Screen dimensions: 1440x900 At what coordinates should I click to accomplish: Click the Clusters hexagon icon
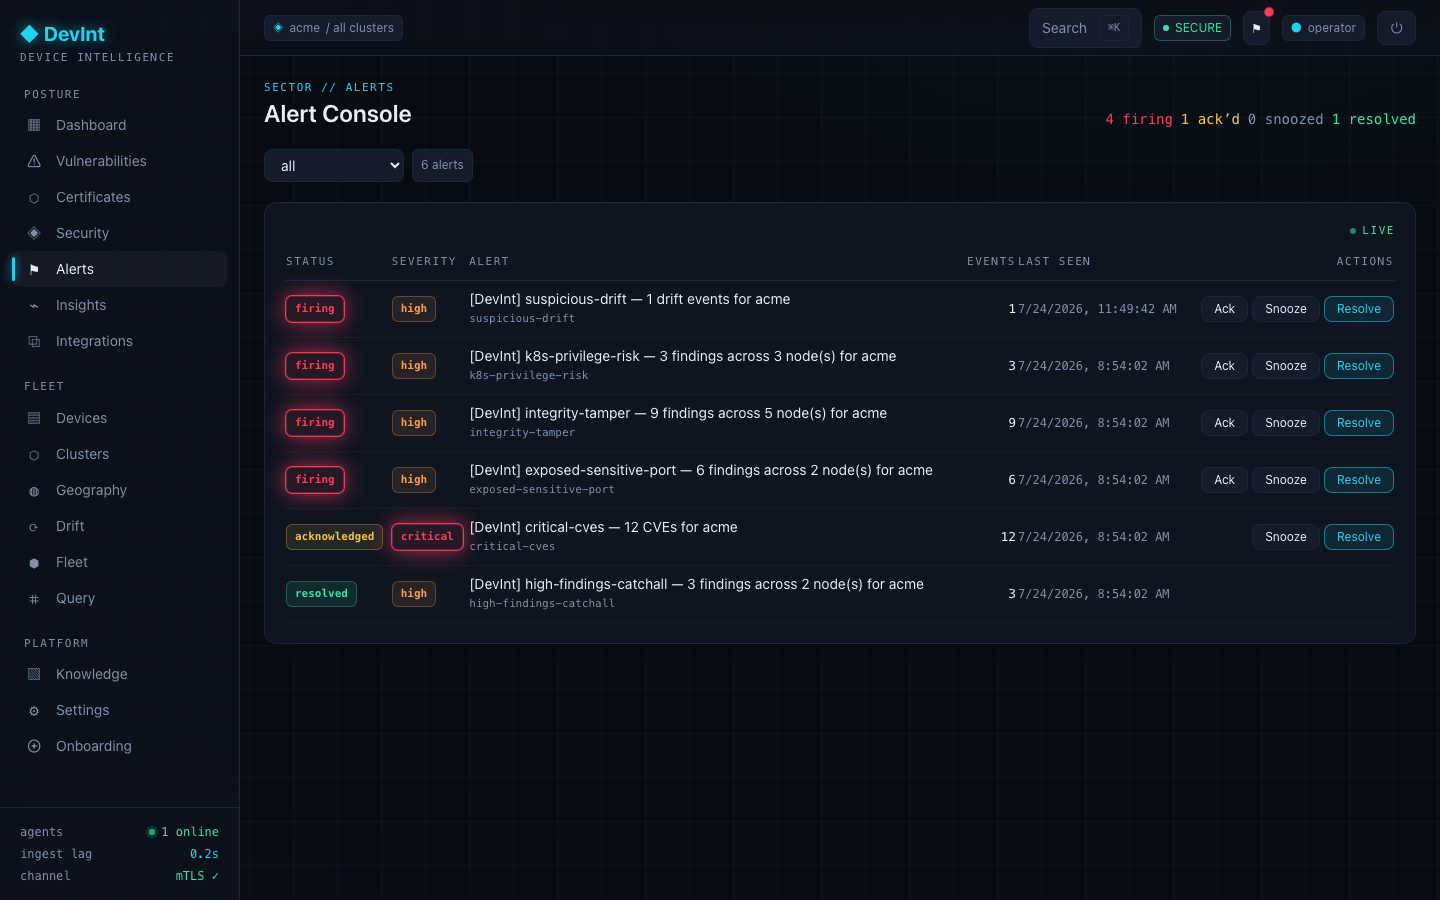[x=34, y=455]
